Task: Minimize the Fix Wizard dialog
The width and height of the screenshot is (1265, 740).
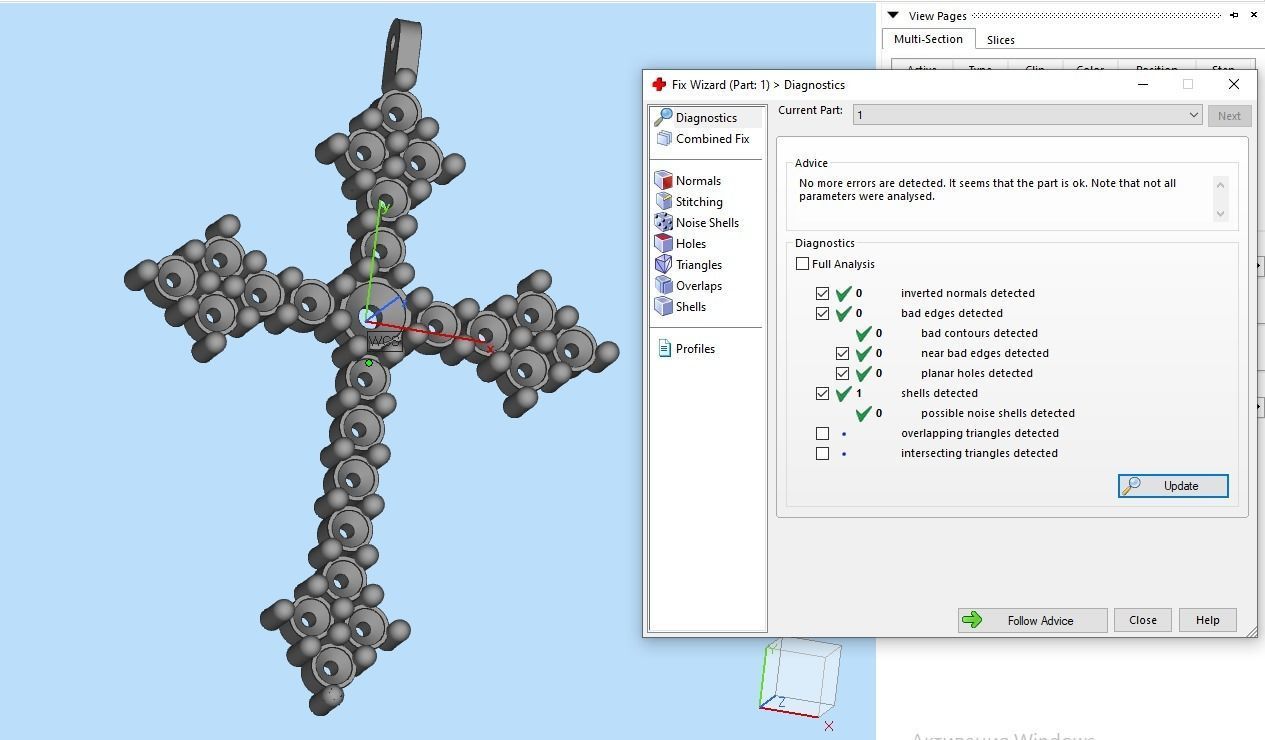Action: tap(1143, 84)
